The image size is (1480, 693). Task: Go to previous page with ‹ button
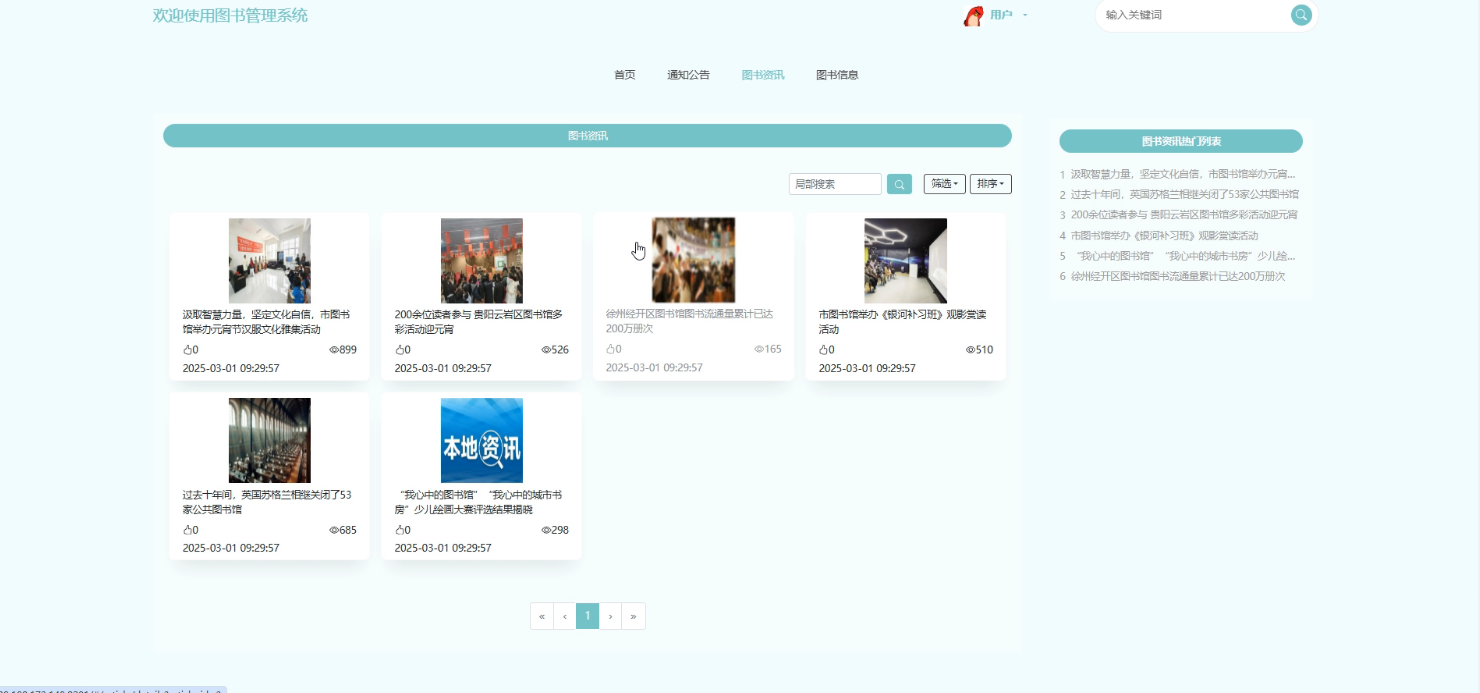coord(565,617)
